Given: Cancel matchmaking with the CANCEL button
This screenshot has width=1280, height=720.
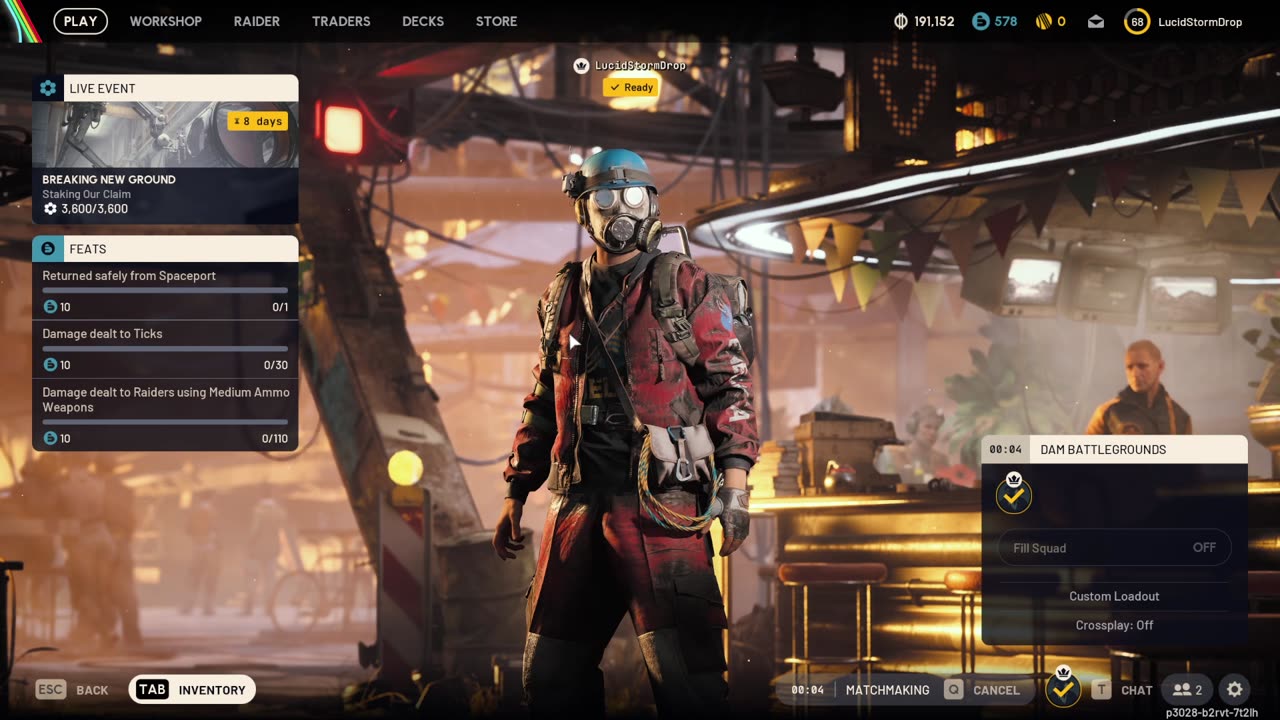Looking at the screenshot, I should click(981, 690).
